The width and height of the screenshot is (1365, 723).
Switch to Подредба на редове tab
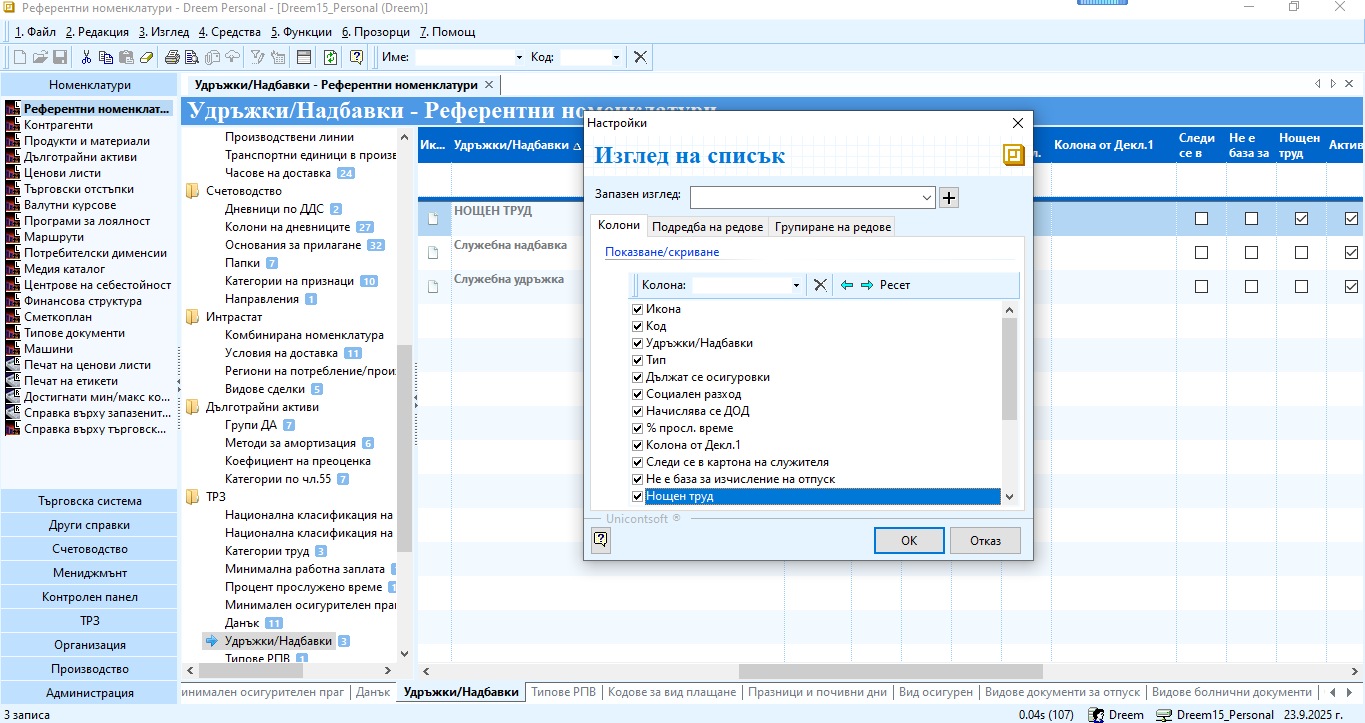(708, 227)
